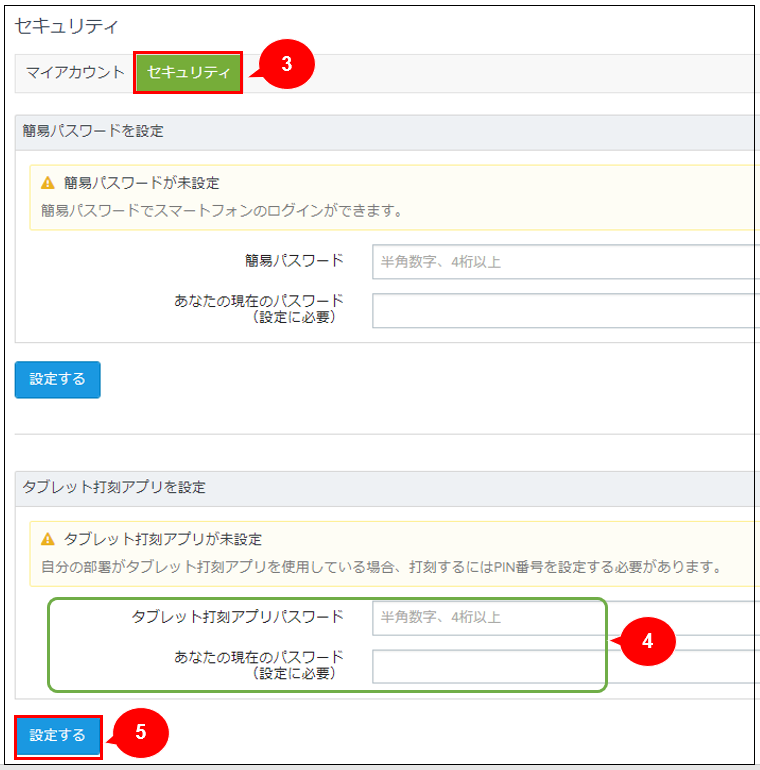Open the マイアカウント tab

(75, 72)
